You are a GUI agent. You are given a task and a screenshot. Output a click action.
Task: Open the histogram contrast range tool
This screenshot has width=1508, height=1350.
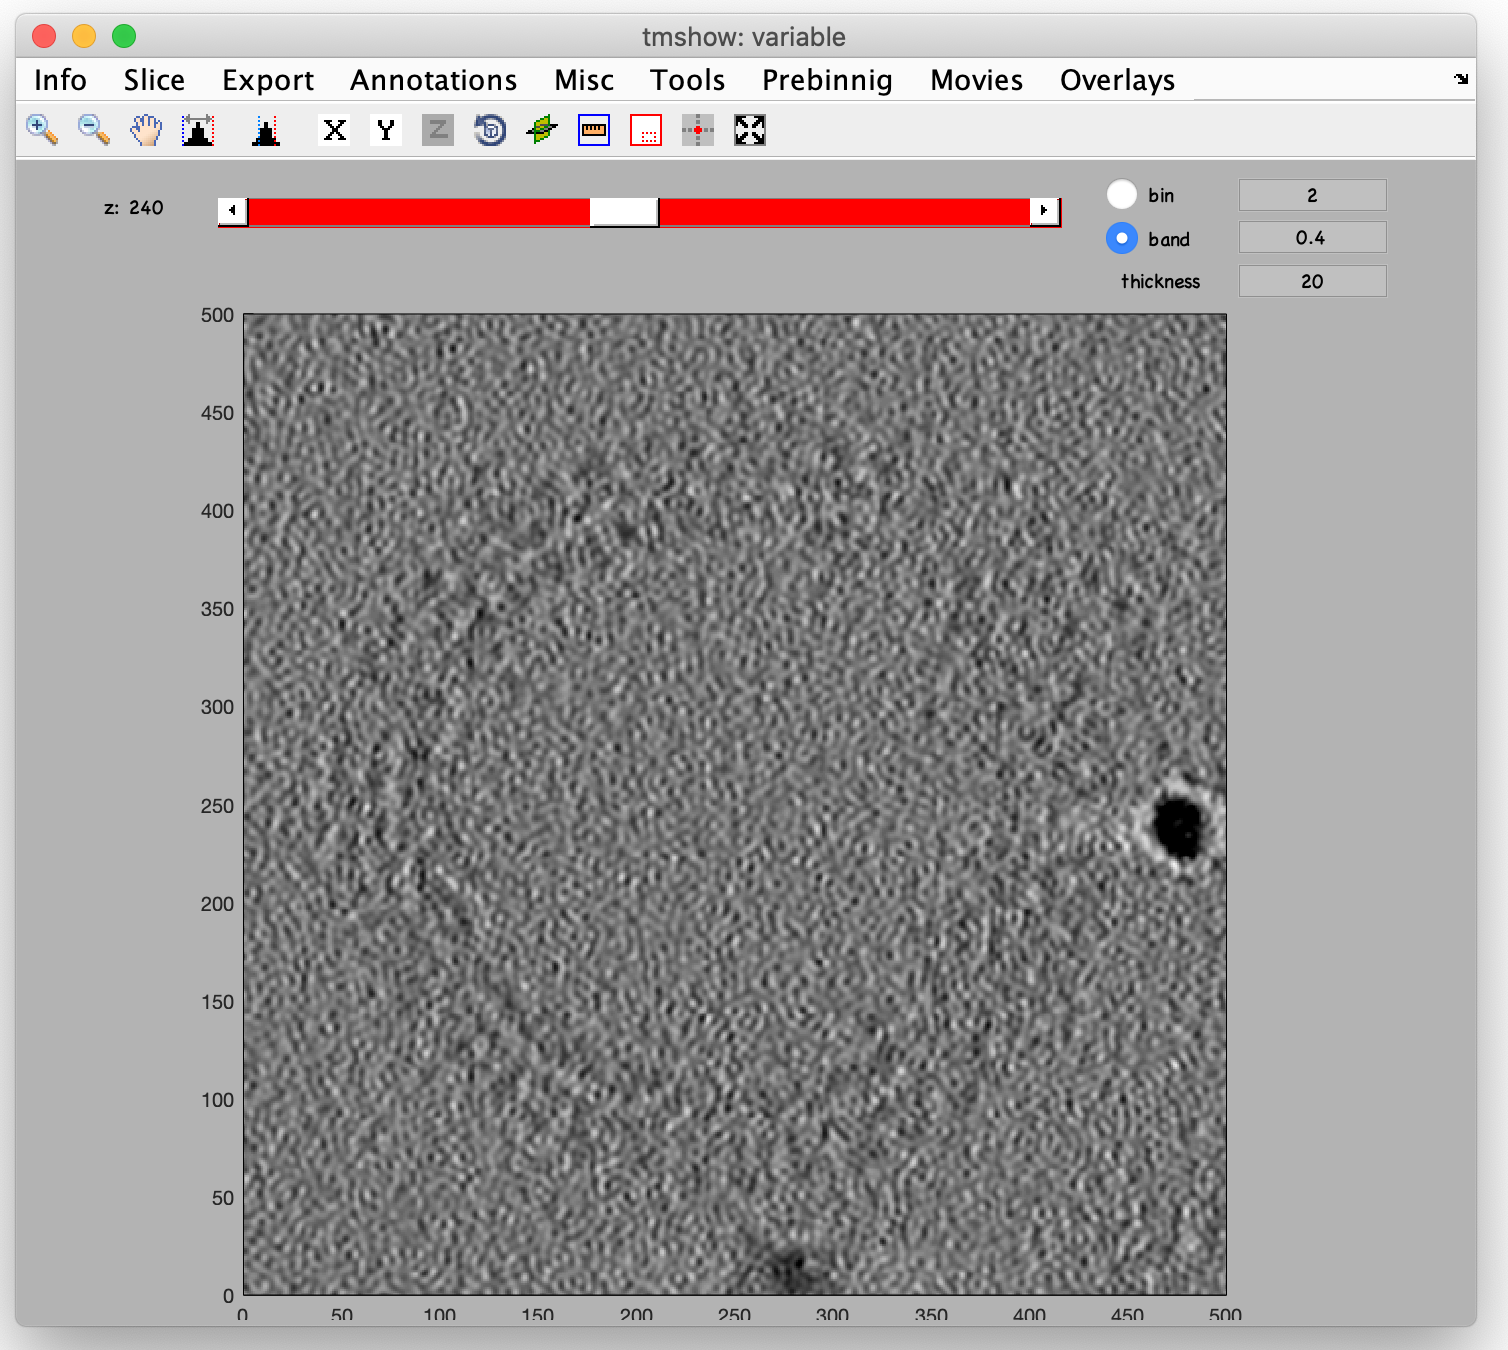tap(198, 130)
